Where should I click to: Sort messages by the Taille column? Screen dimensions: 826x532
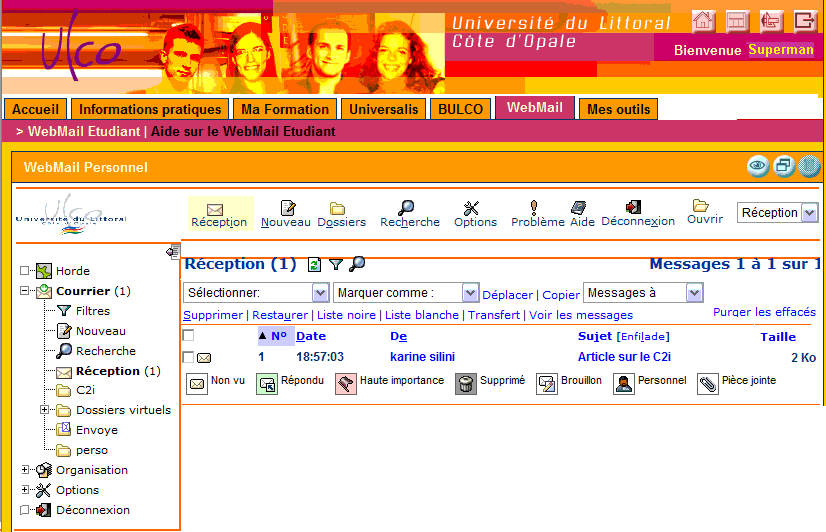[778, 337]
